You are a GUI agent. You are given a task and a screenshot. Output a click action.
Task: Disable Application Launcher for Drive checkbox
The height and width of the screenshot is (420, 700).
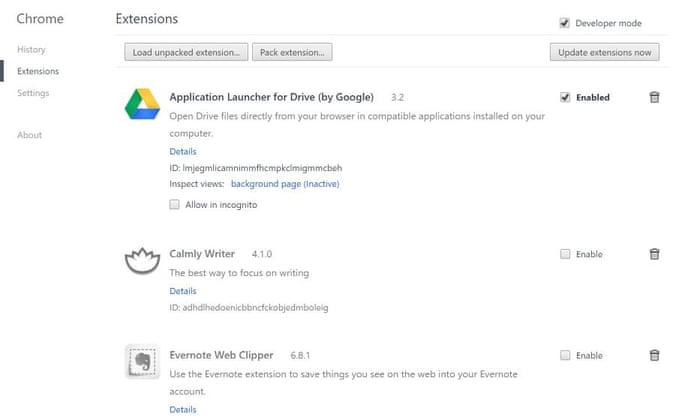click(x=565, y=97)
